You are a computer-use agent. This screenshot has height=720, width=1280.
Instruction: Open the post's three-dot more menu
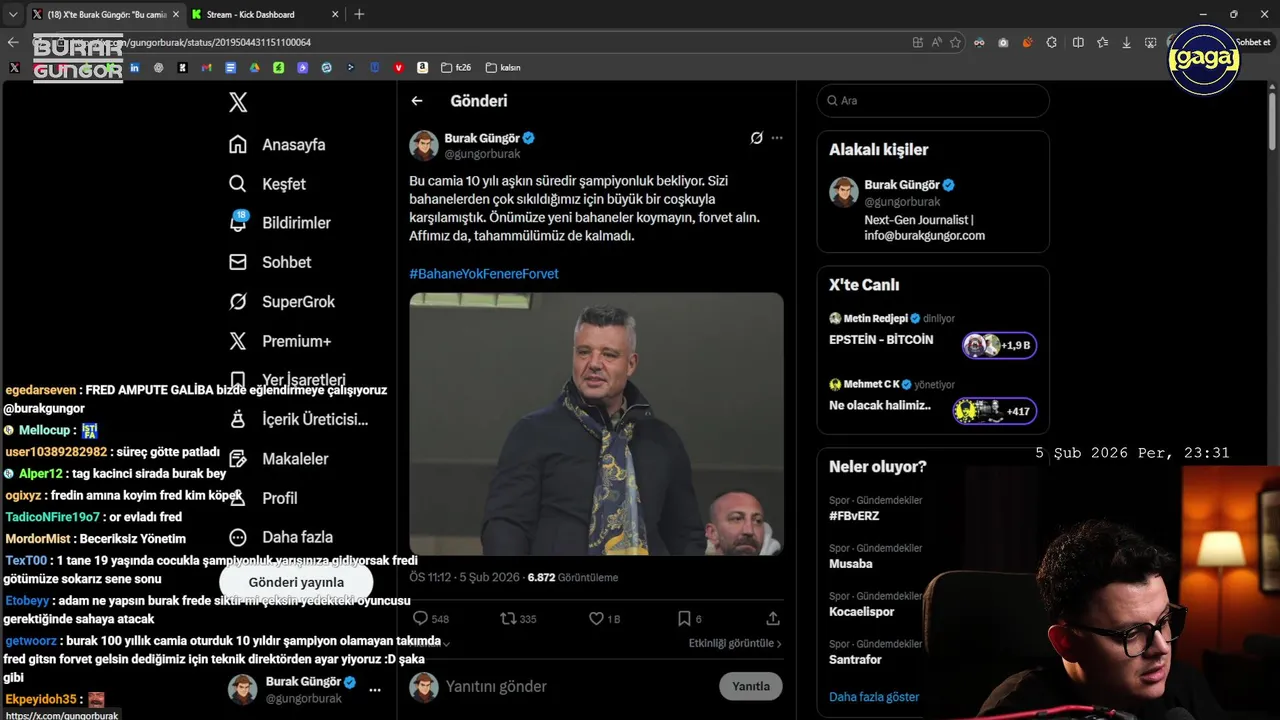(777, 138)
